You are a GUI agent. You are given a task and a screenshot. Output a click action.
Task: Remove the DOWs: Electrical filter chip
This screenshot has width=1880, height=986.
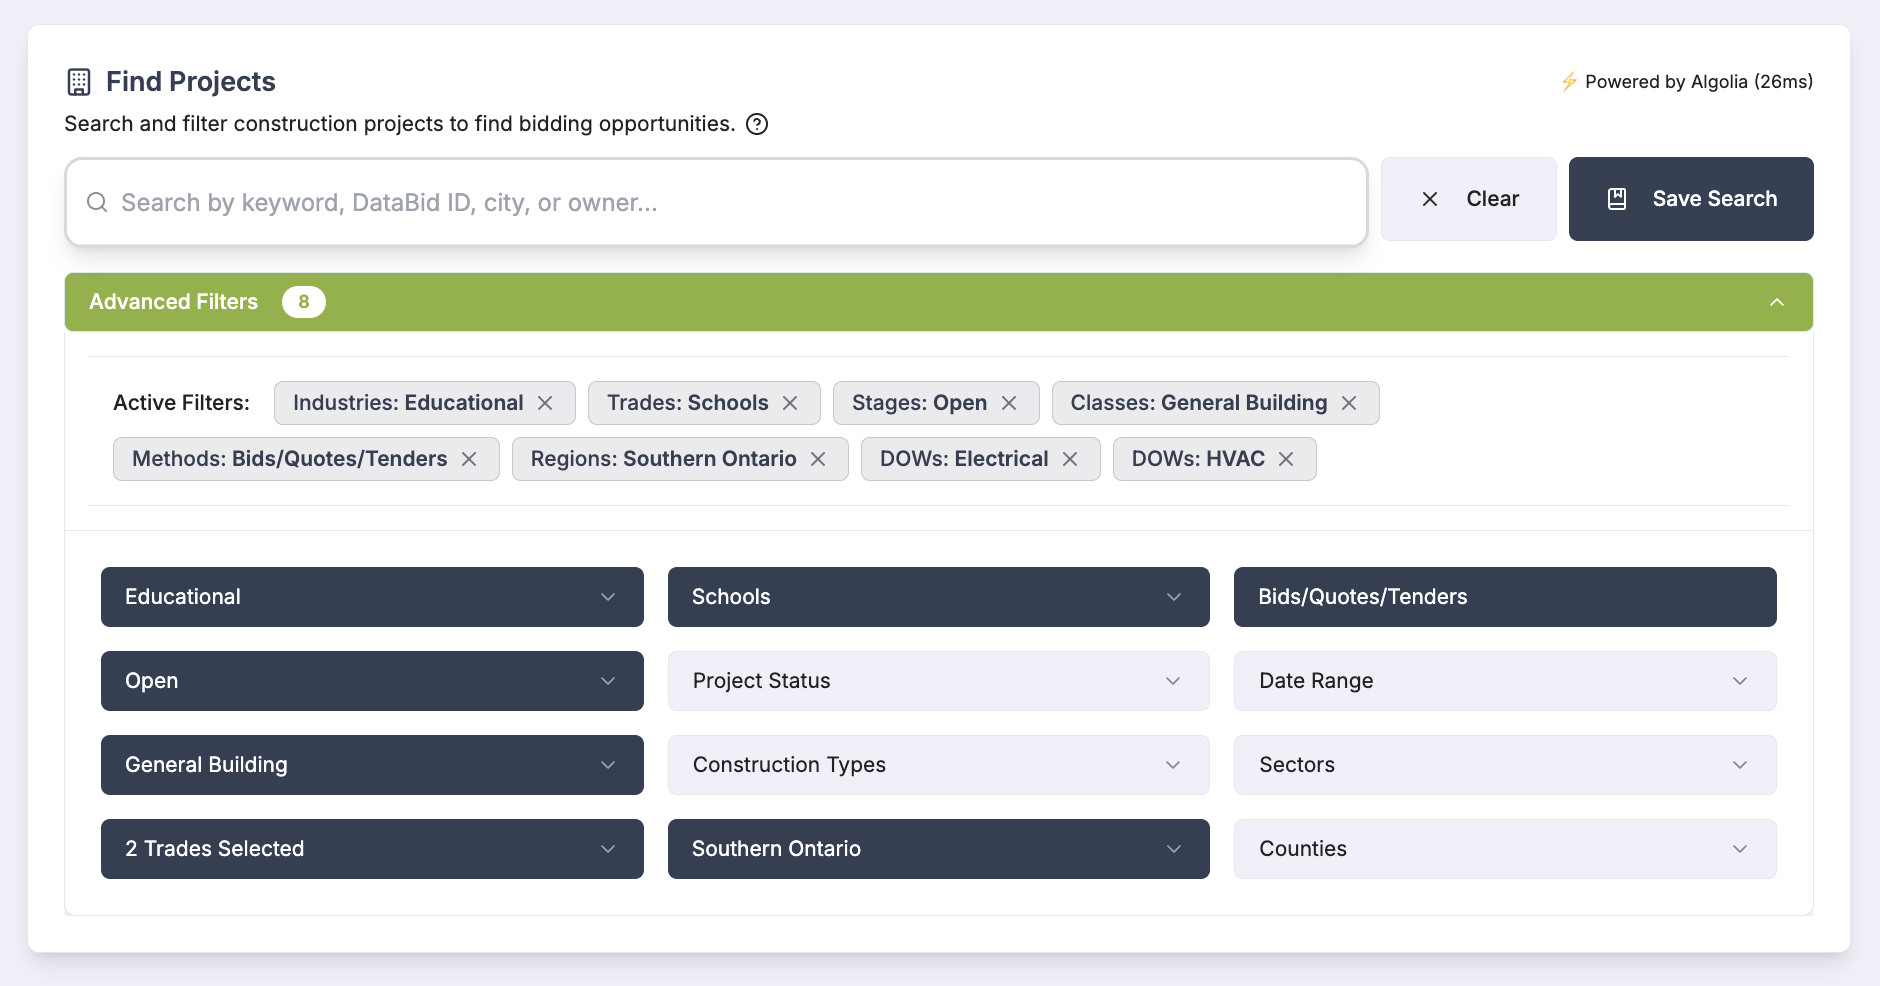(1070, 459)
